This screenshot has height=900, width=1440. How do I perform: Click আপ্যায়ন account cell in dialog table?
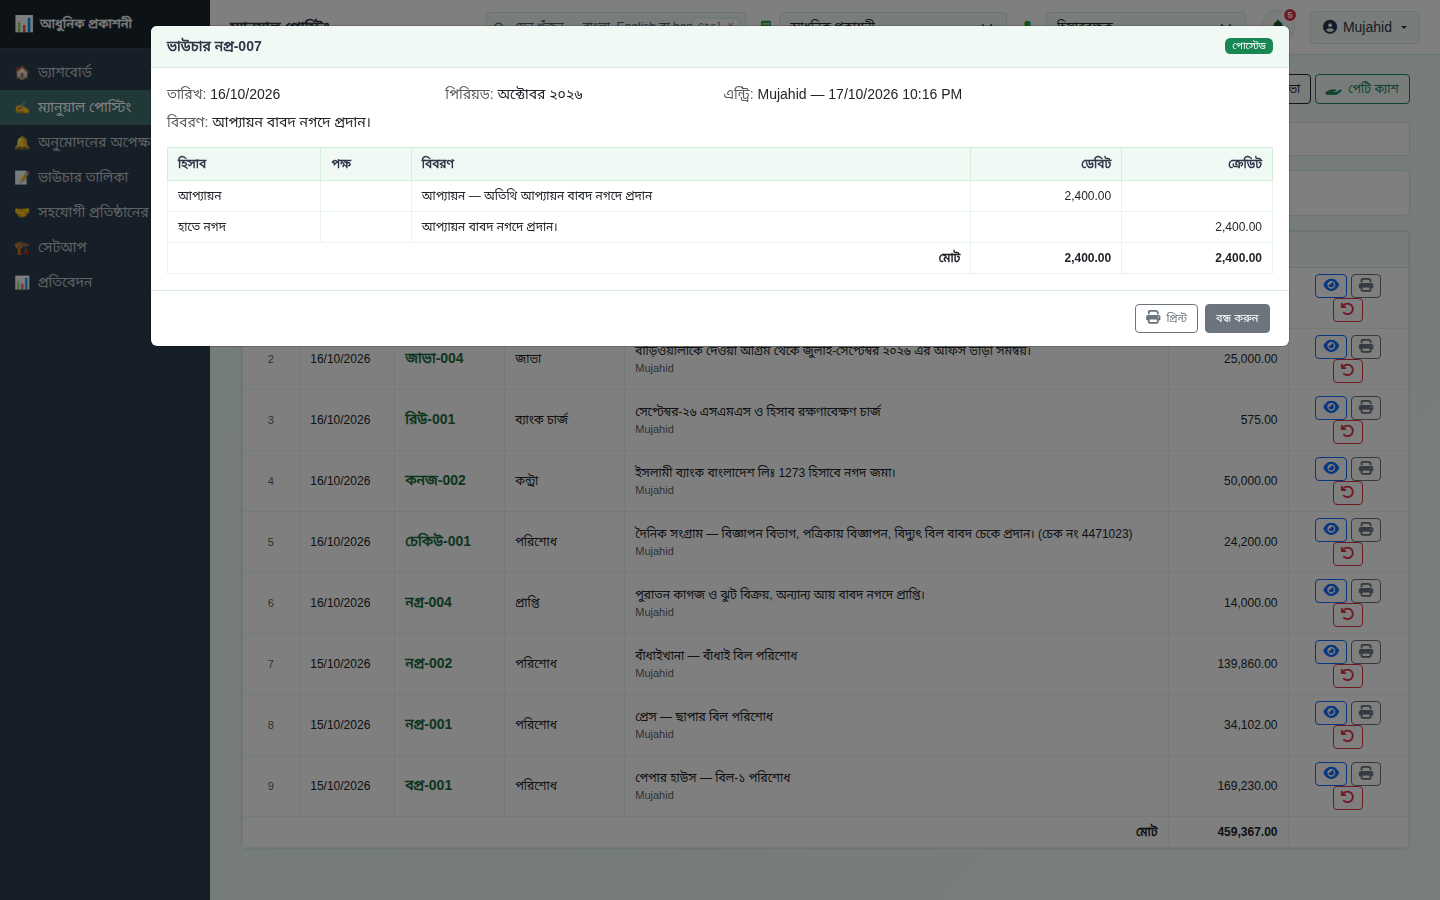click(244, 196)
